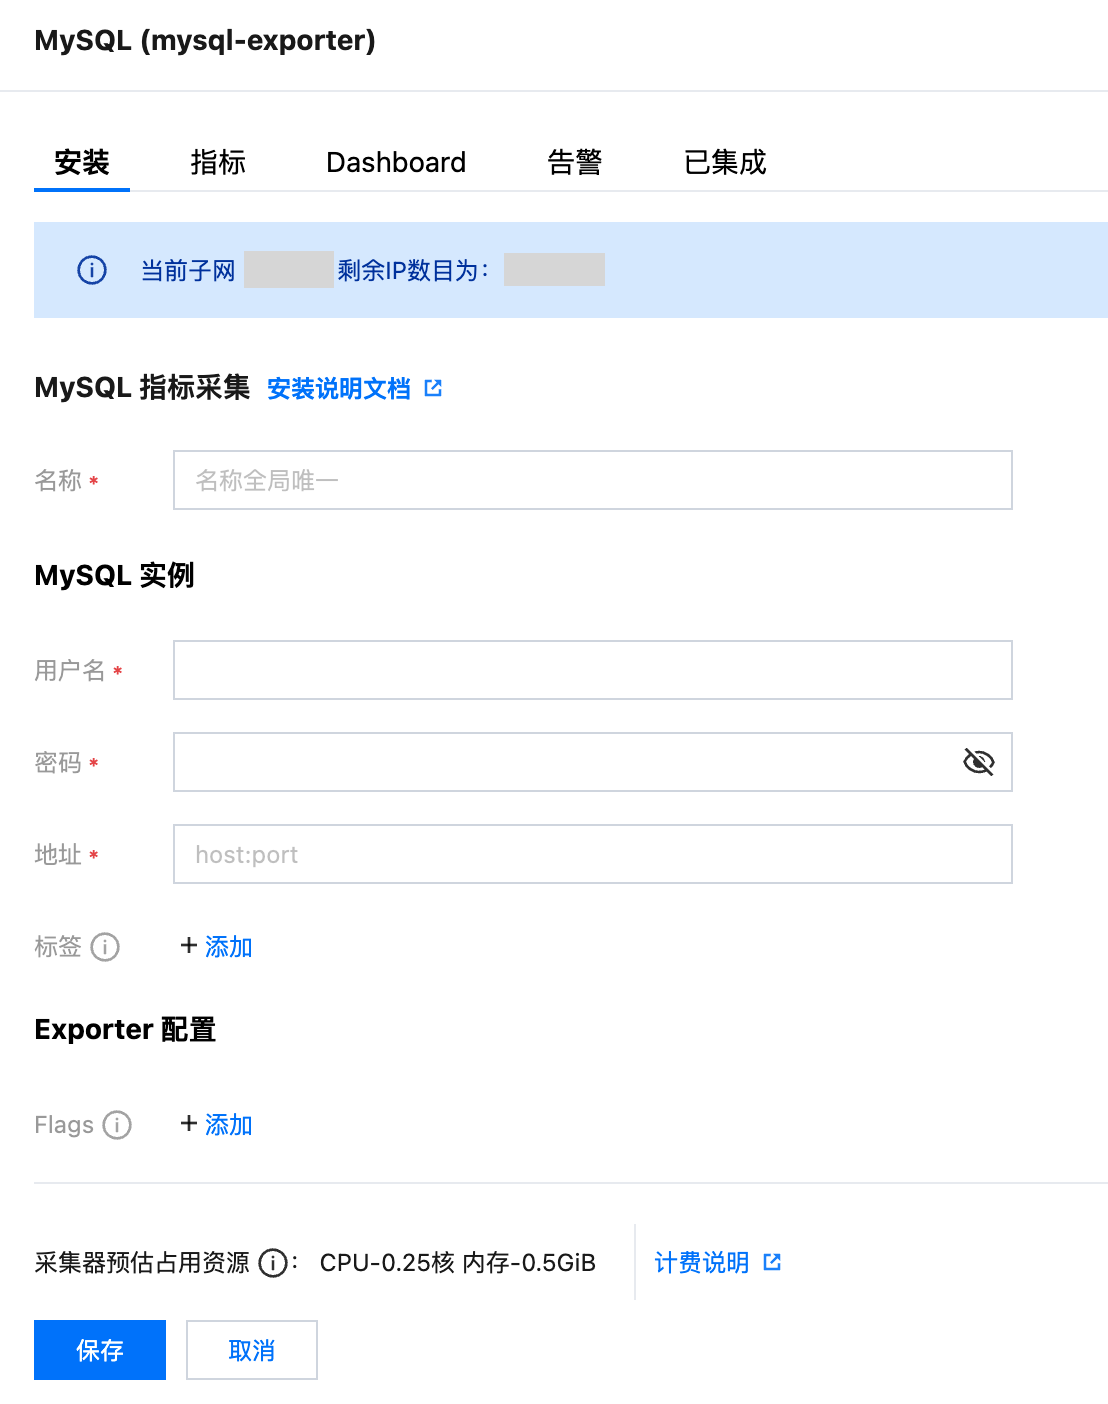
Task: Click external-link icon beside 计费说明
Action: (x=772, y=1262)
